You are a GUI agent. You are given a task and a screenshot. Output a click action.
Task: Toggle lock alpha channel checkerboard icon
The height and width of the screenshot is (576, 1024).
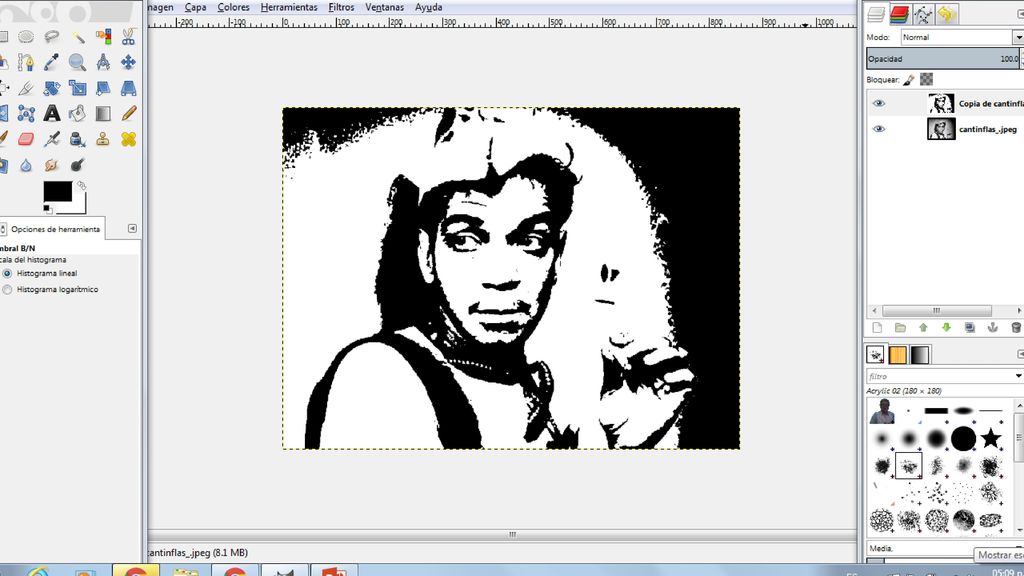coord(926,80)
